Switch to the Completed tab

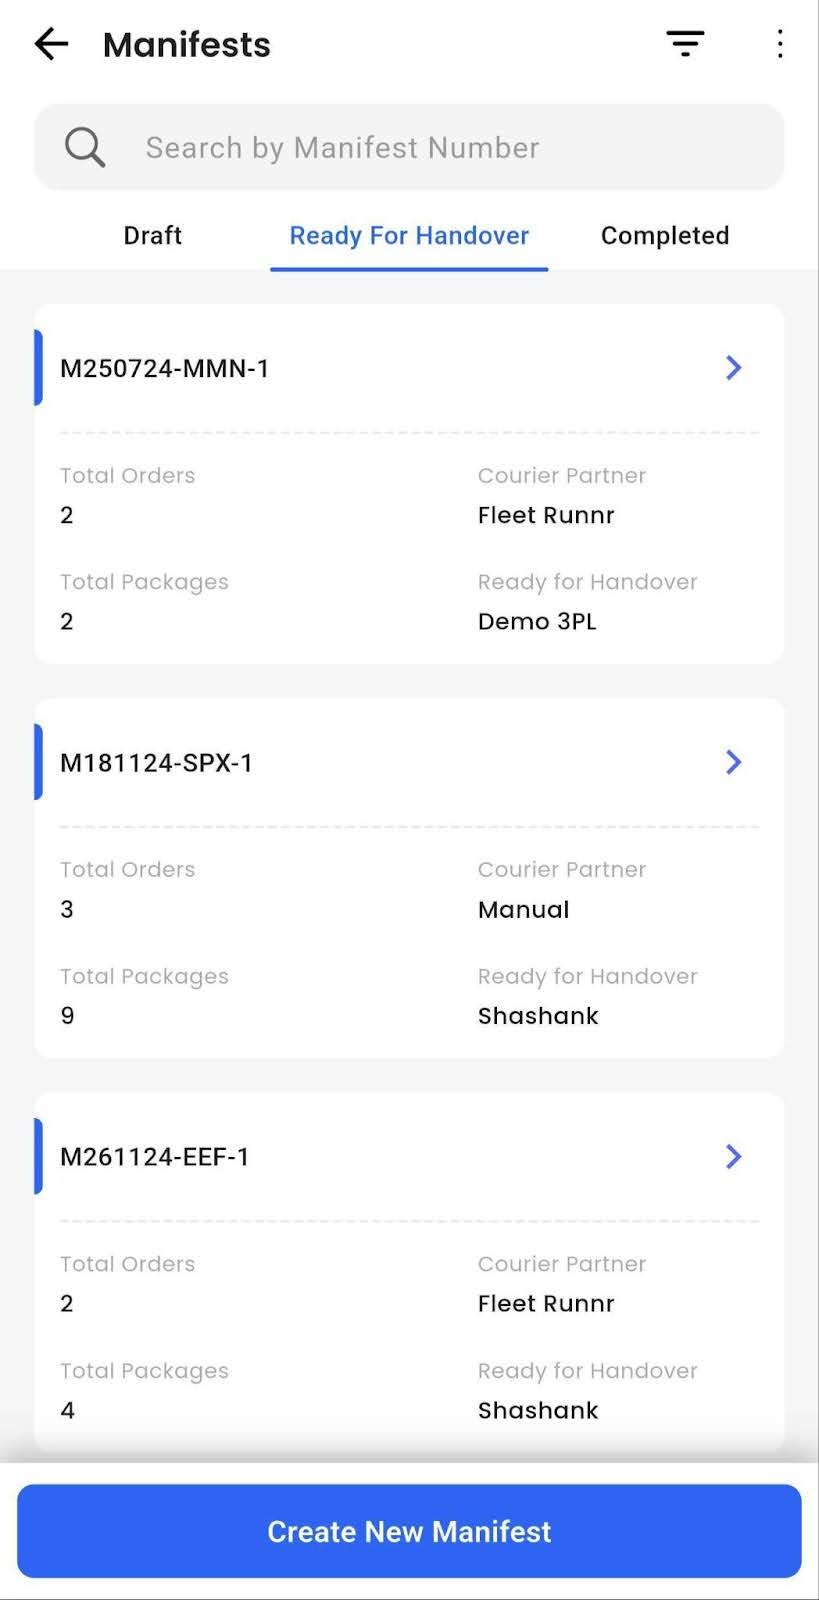coord(665,236)
